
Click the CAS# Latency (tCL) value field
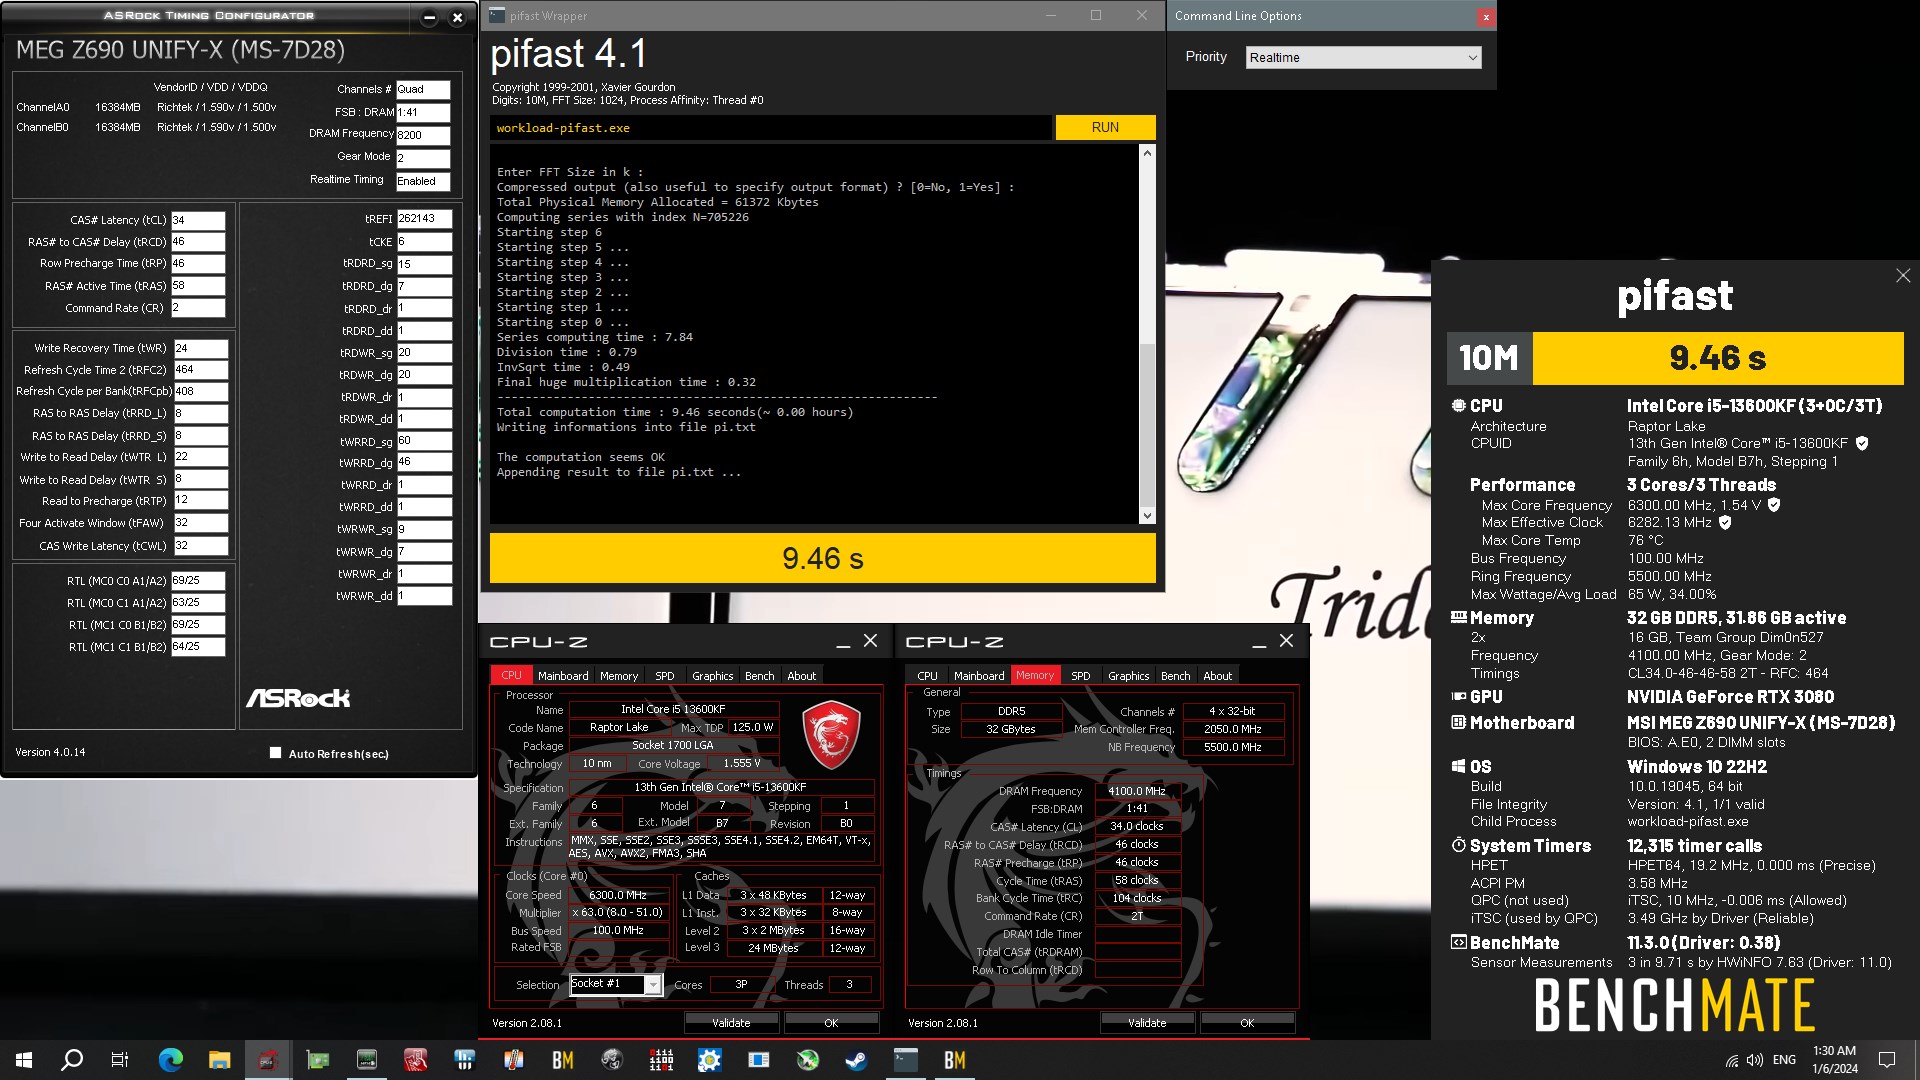198,220
